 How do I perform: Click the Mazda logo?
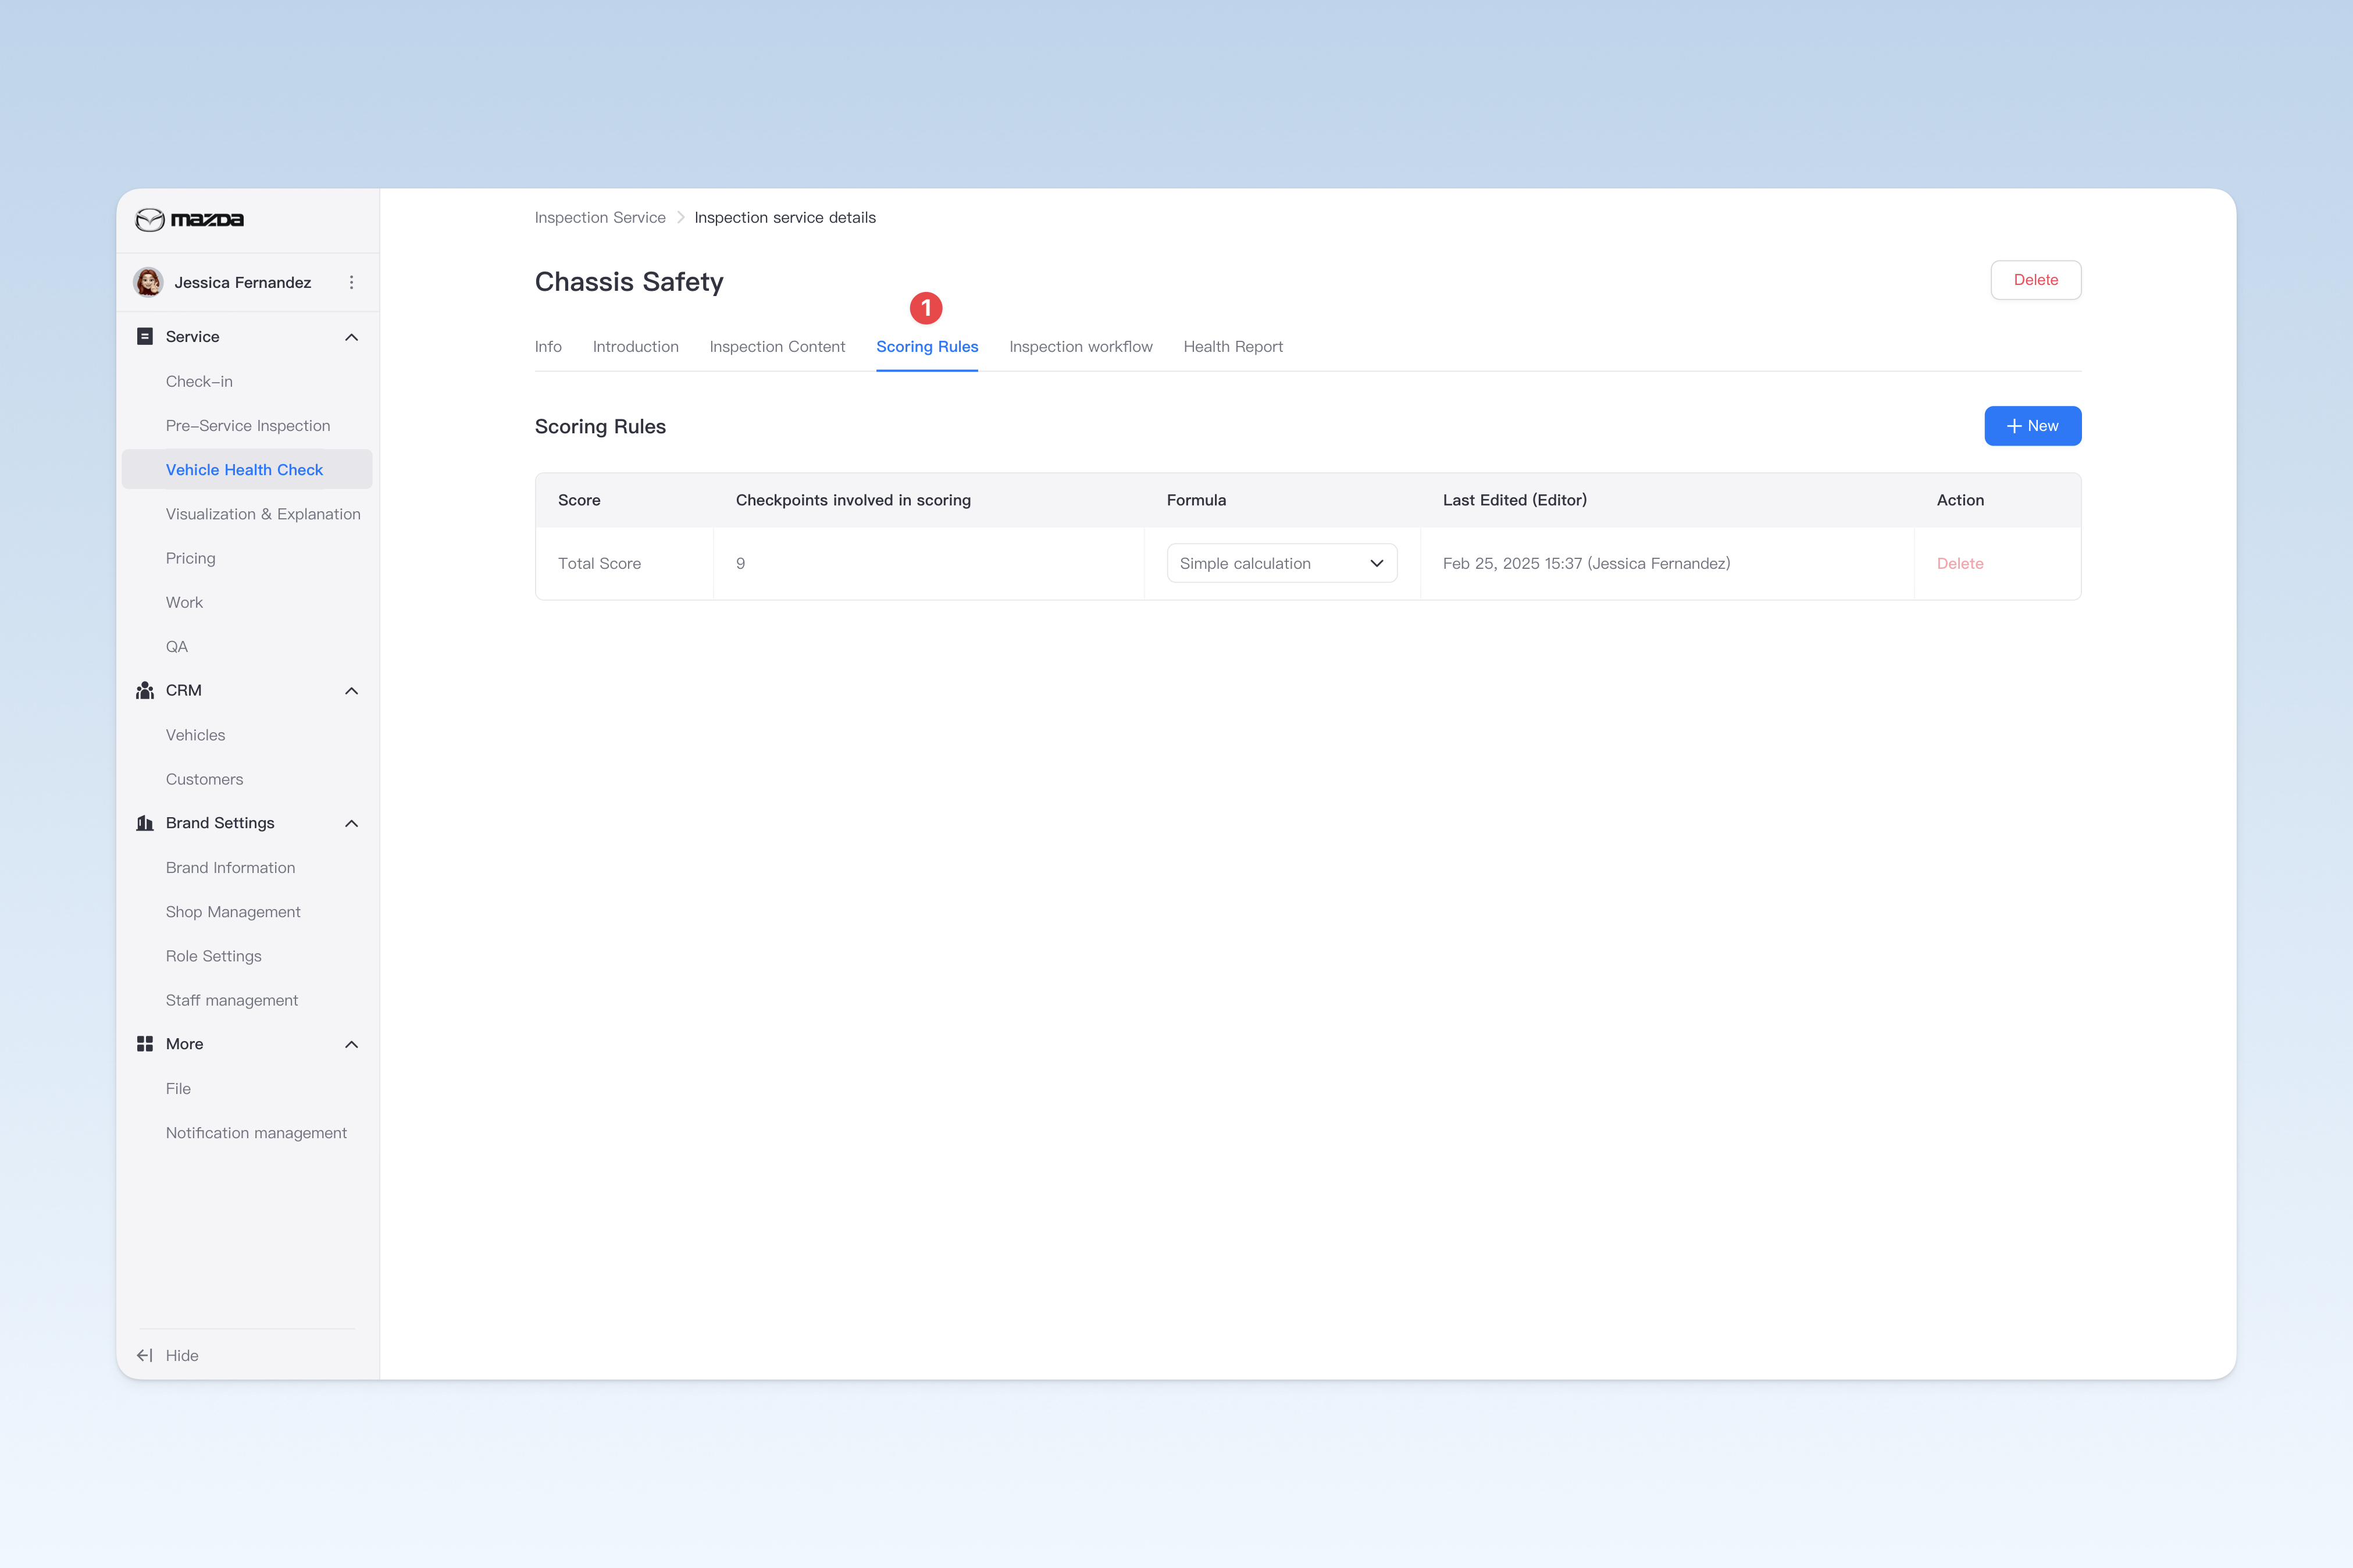pos(189,219)
